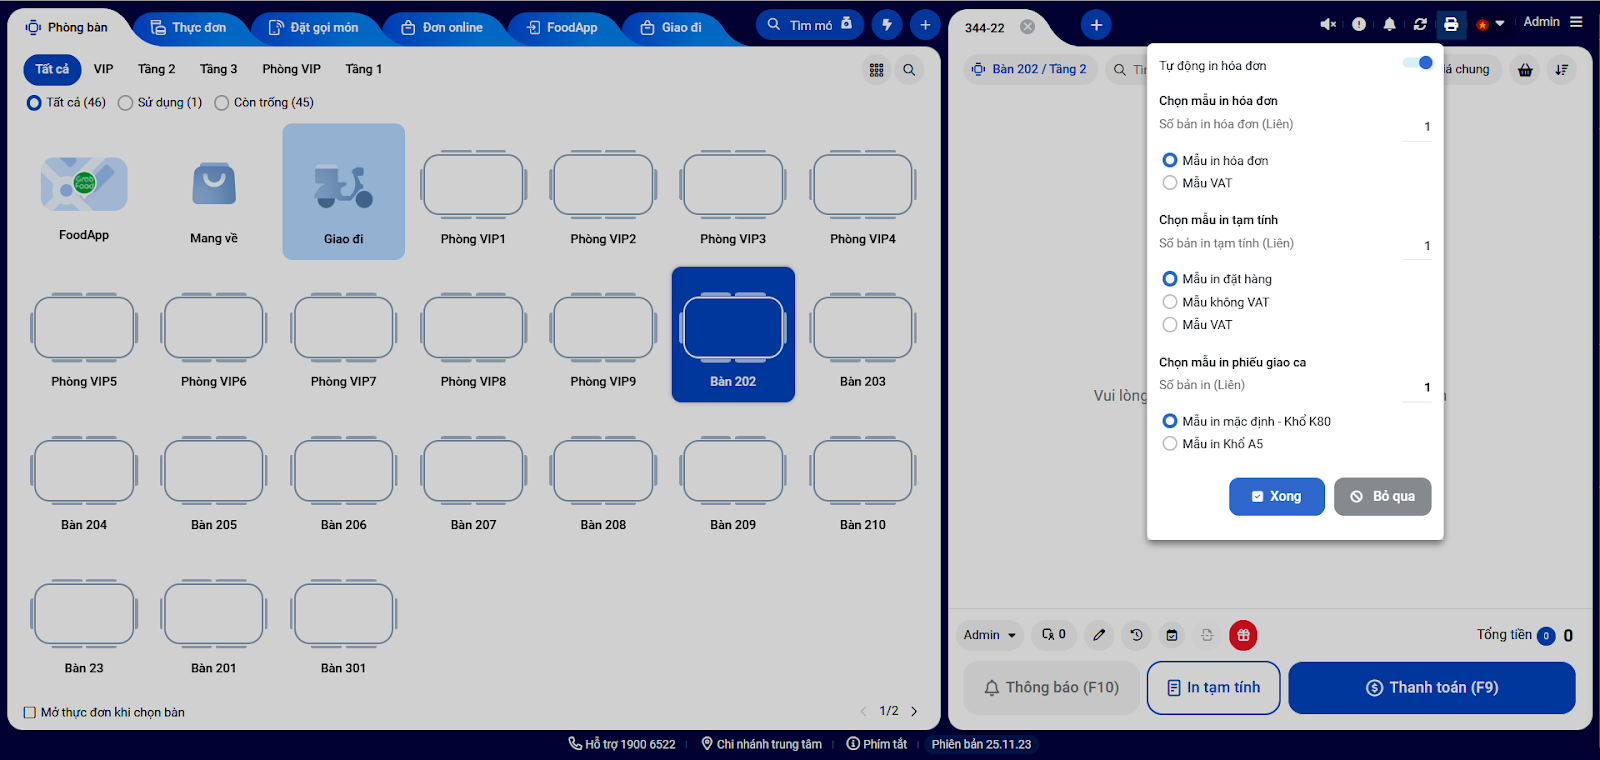Image resolution: width=1600 pixels, height=760 pixels.
Task: Open the Đặt gọi món tab
Action: [314, 27]
